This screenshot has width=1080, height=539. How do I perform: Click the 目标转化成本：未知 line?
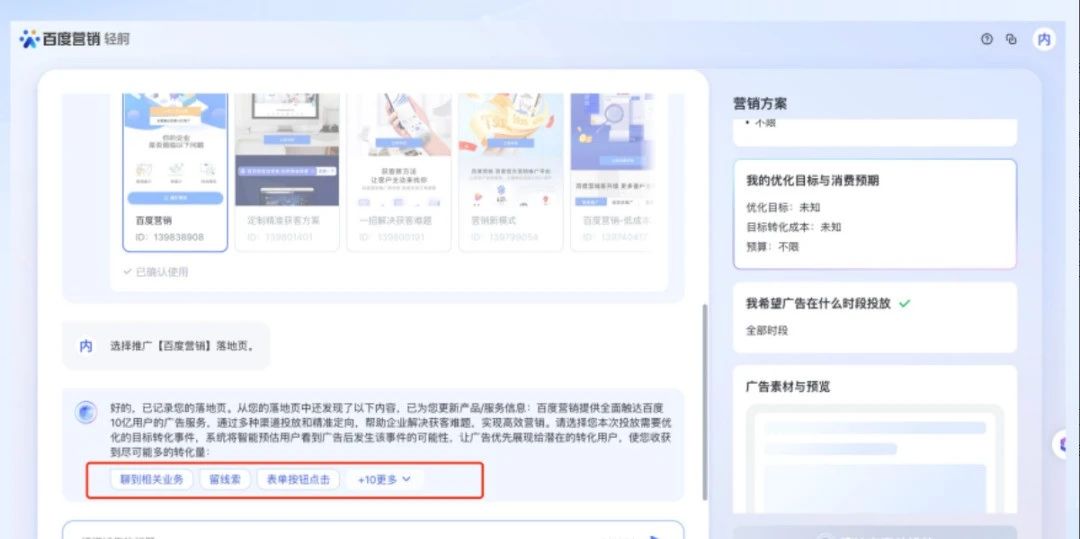(x=793, y=226)
